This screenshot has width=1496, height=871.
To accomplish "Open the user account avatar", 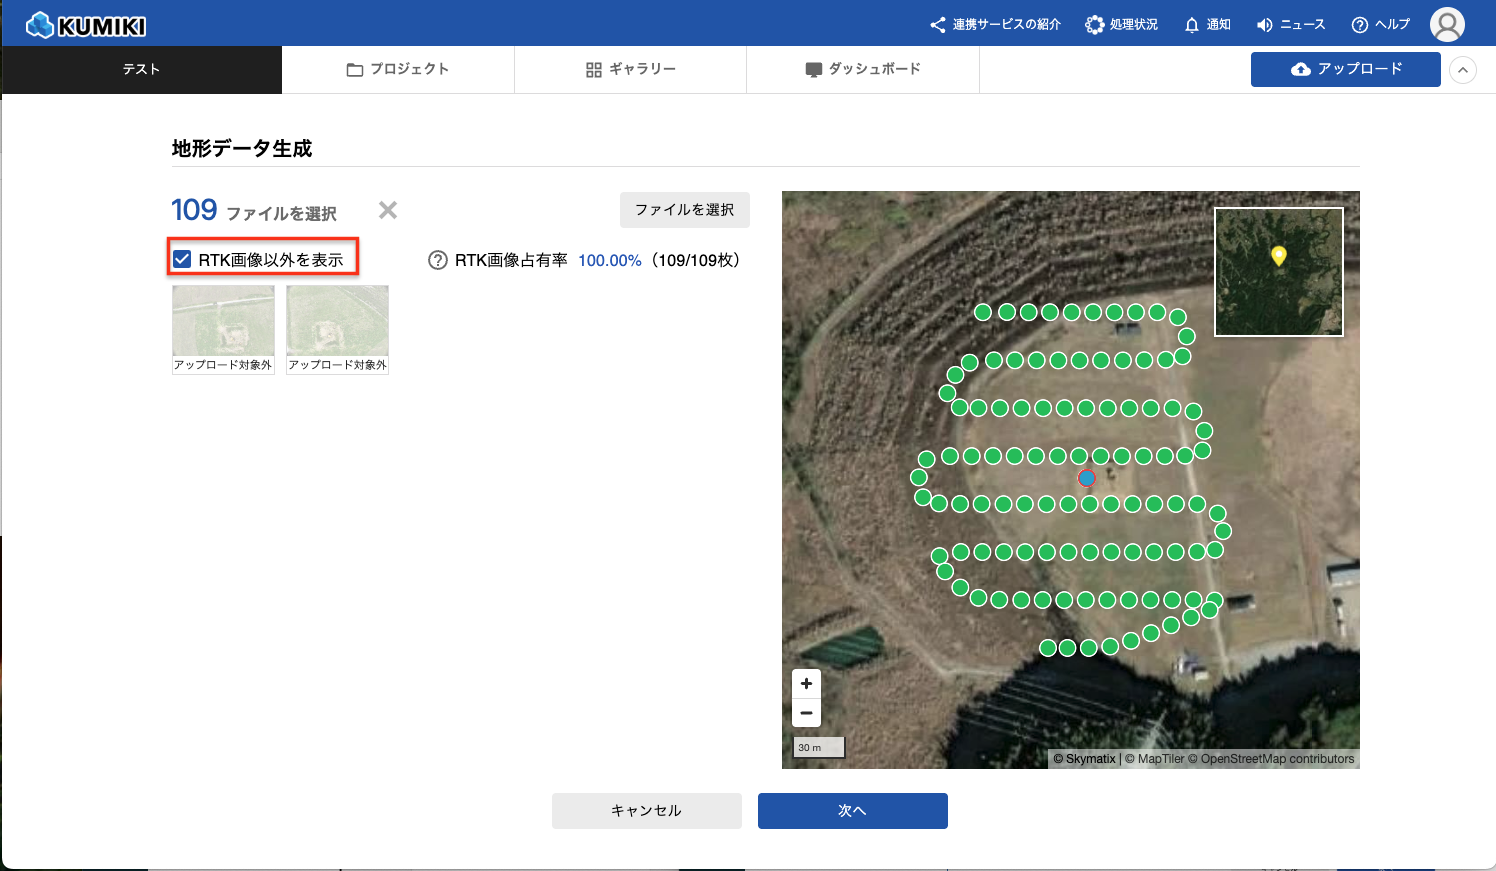I will 1446,24.
